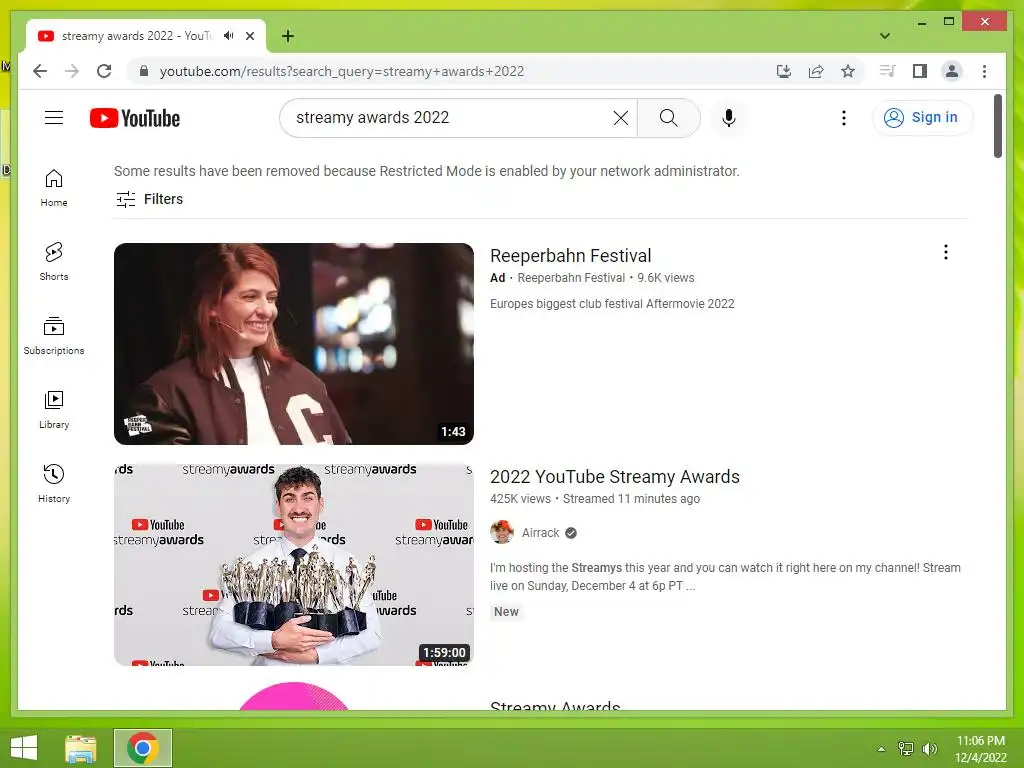Share this page icon
The image size is (1024, 768).
[816, 71]
